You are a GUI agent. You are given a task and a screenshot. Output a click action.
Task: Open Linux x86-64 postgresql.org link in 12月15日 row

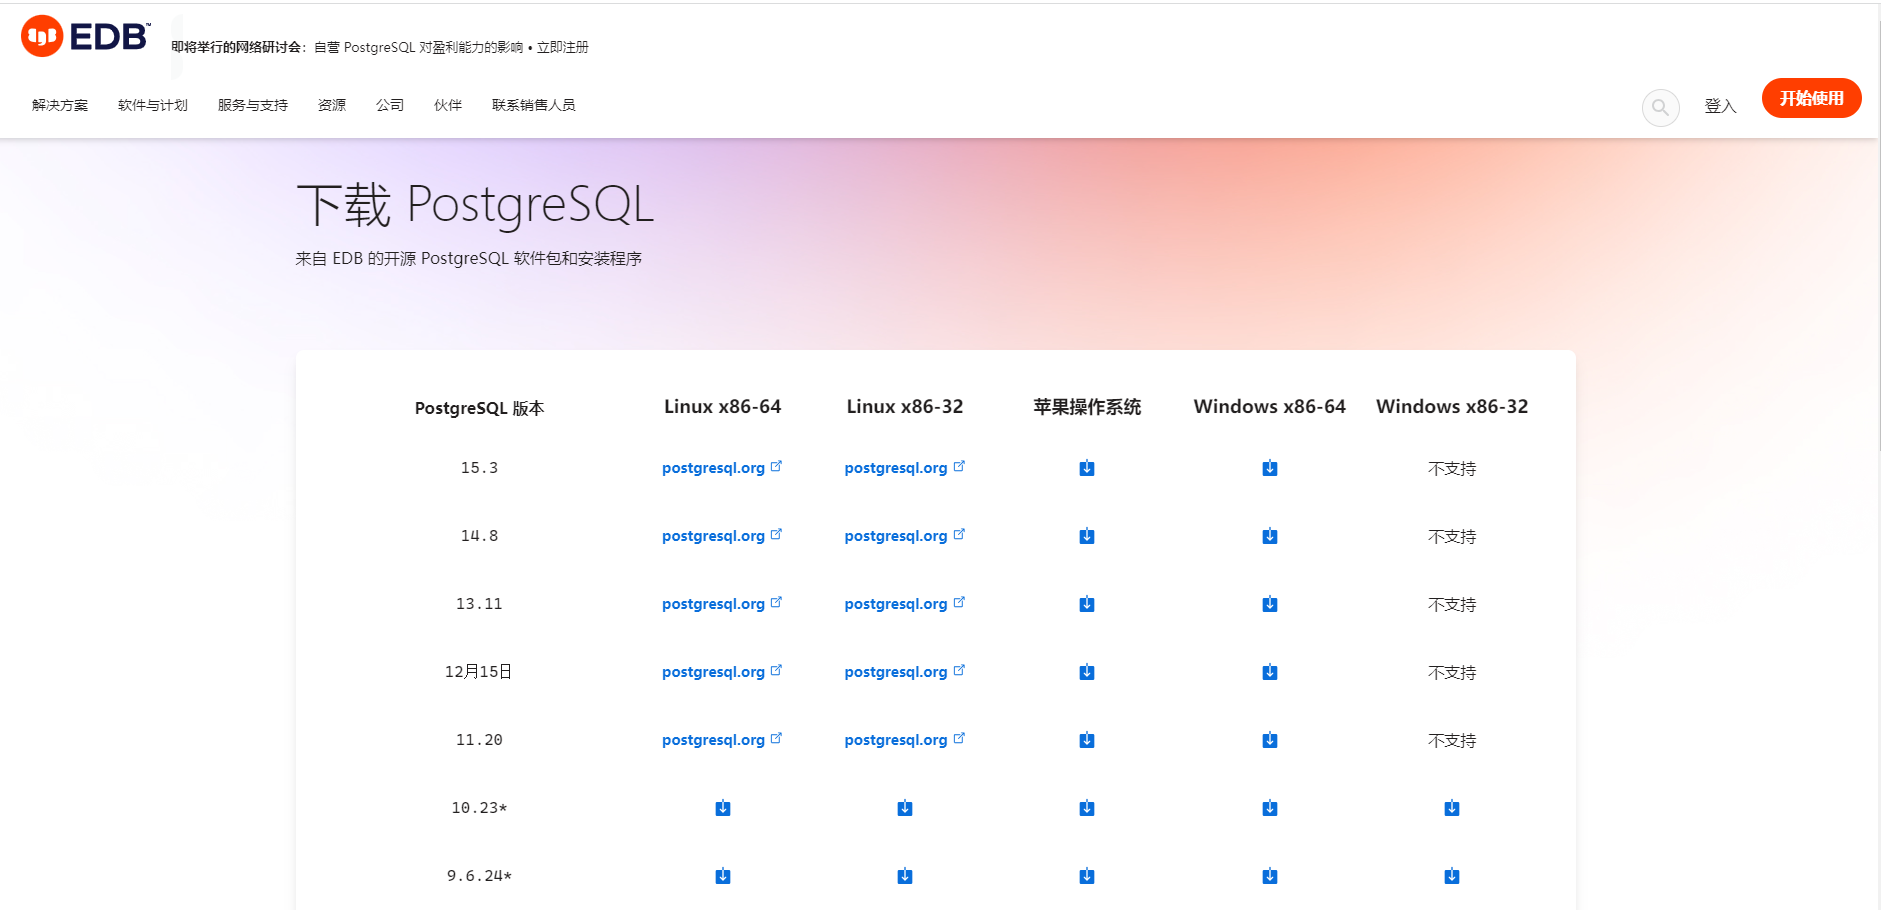pos(722,672)
